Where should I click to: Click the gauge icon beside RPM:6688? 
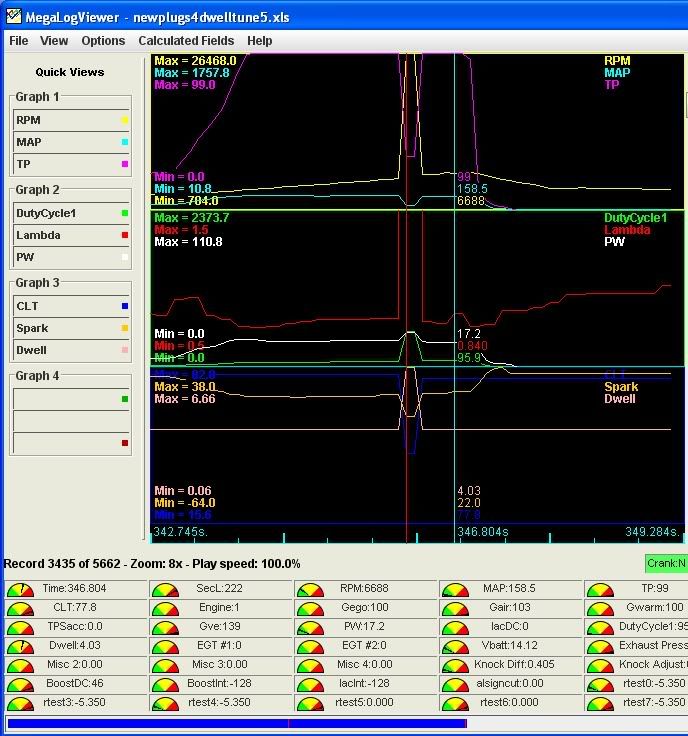coord(309,590)
